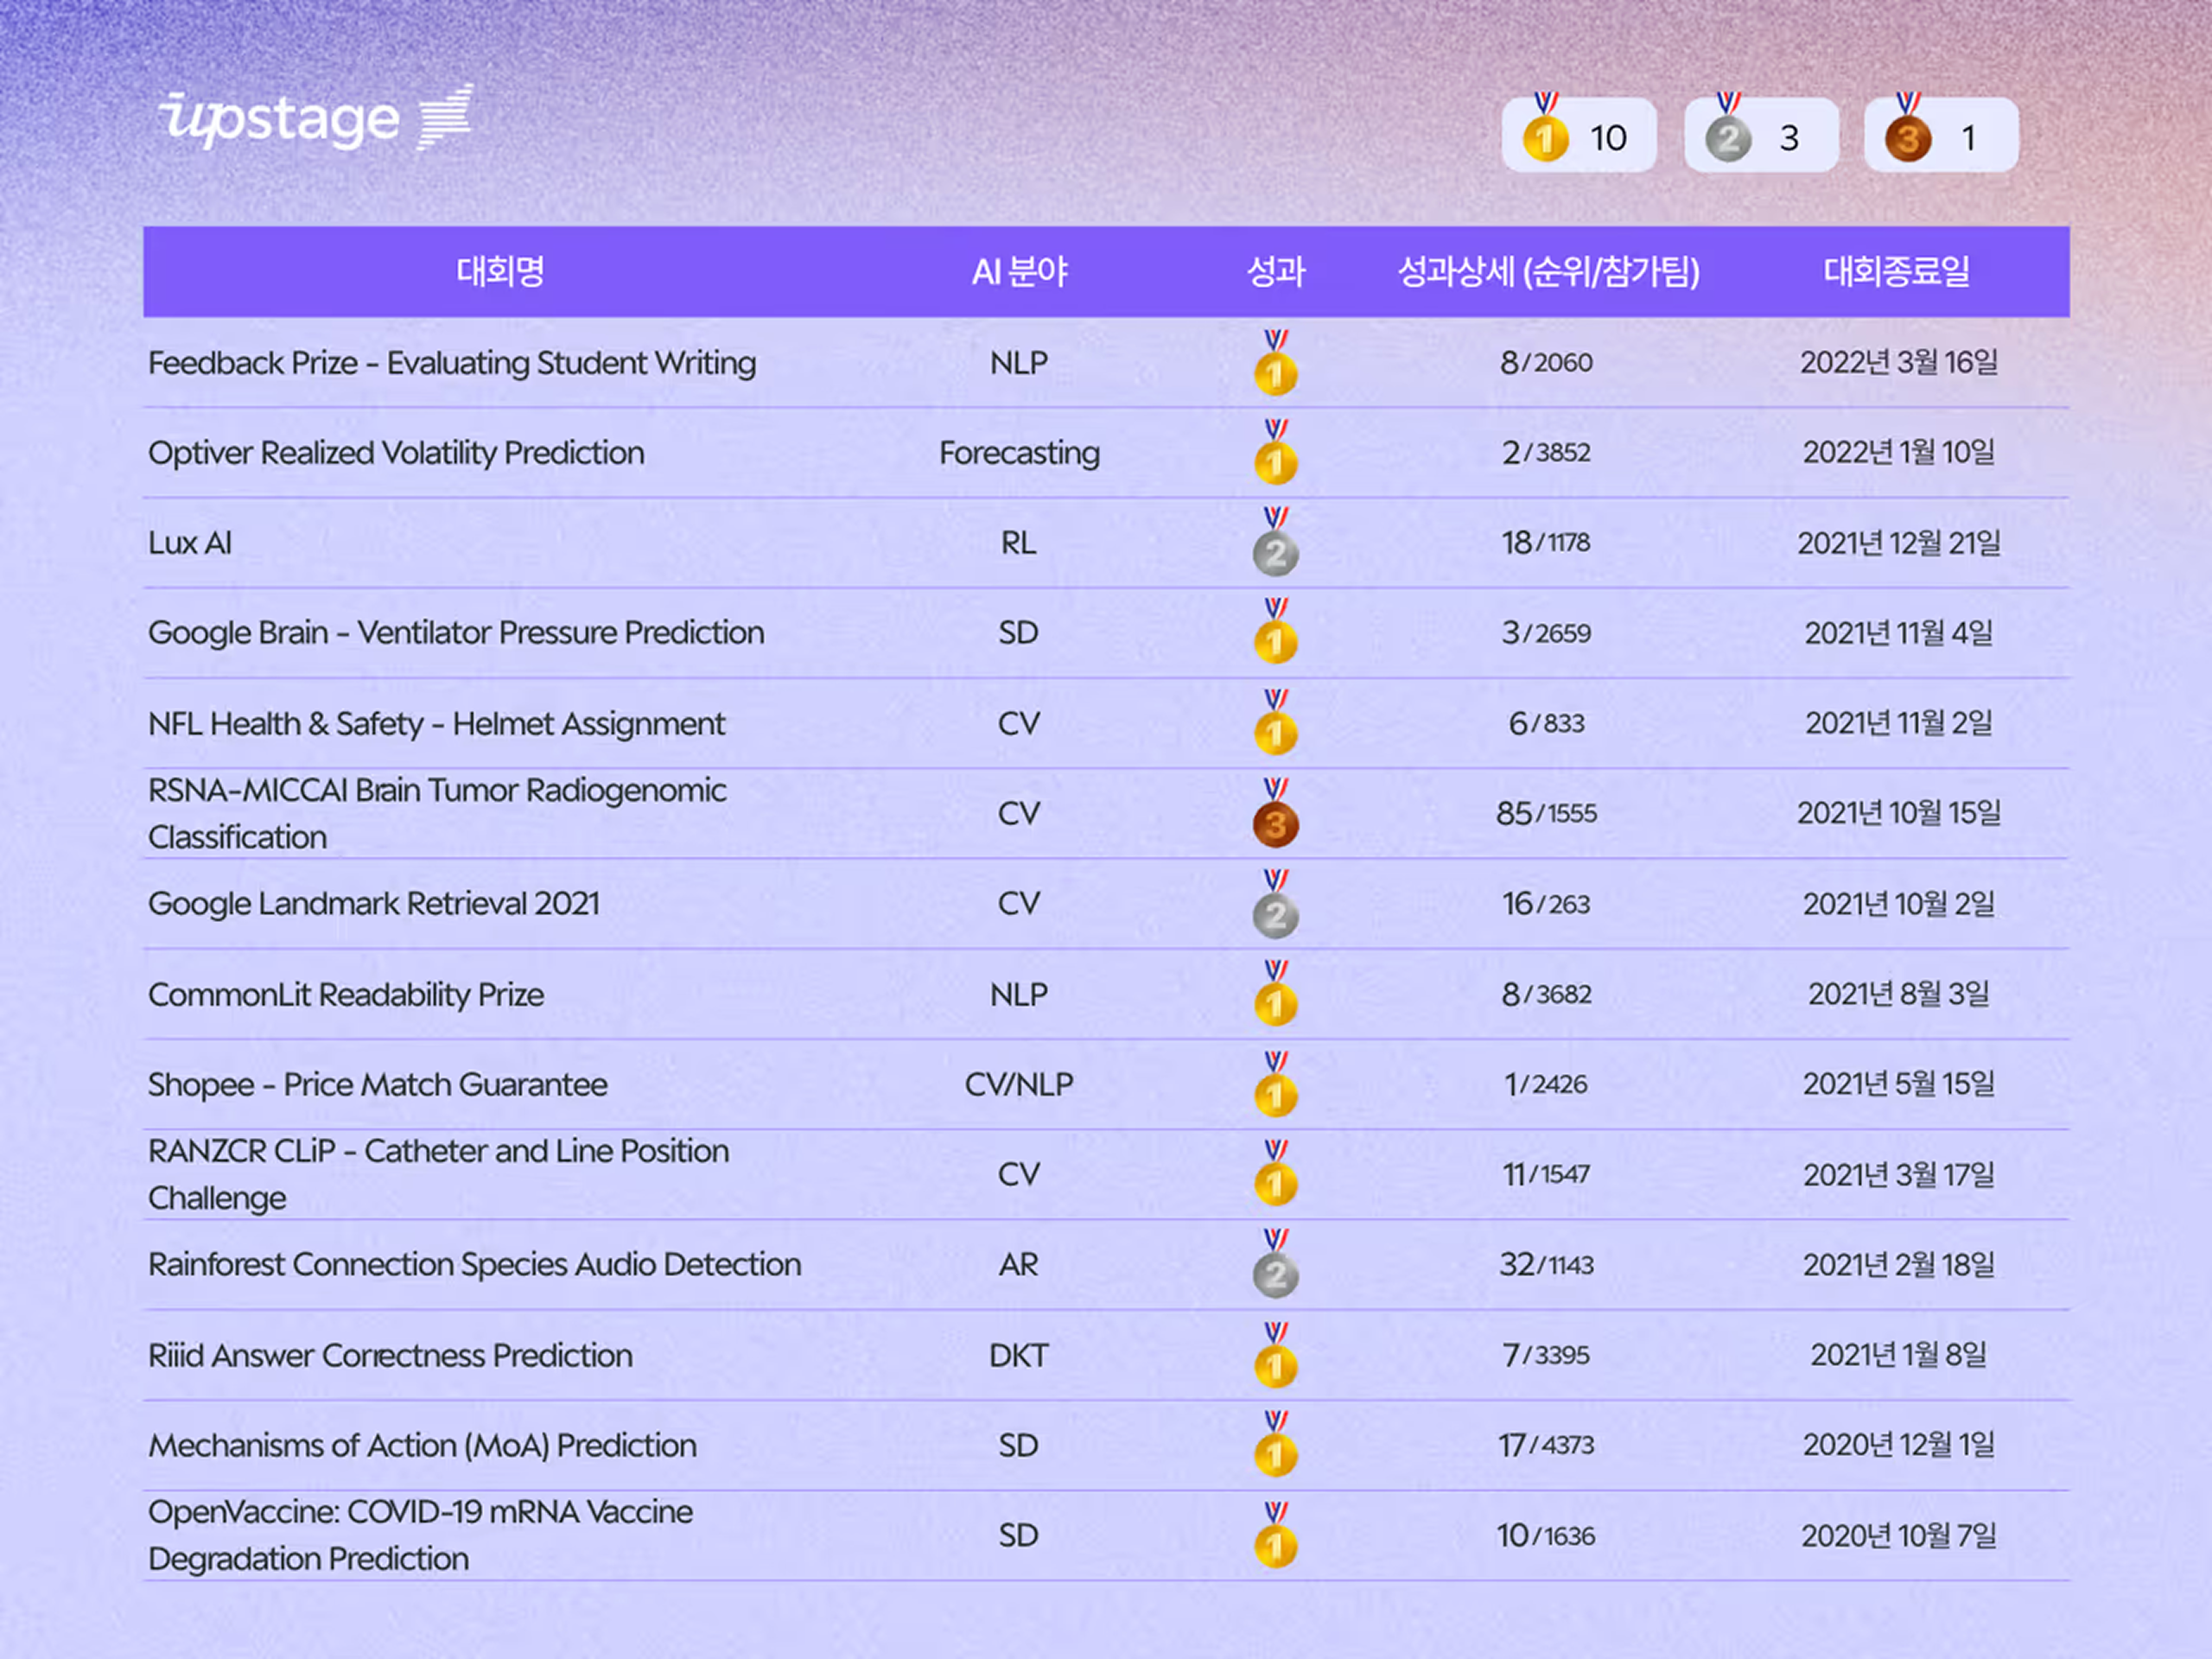The height and width of the screenshot is (1659, 2212).
Task: Click the 'CV/NLP' field cell
Action: pyautogui.click(x=1019, y=1084)
